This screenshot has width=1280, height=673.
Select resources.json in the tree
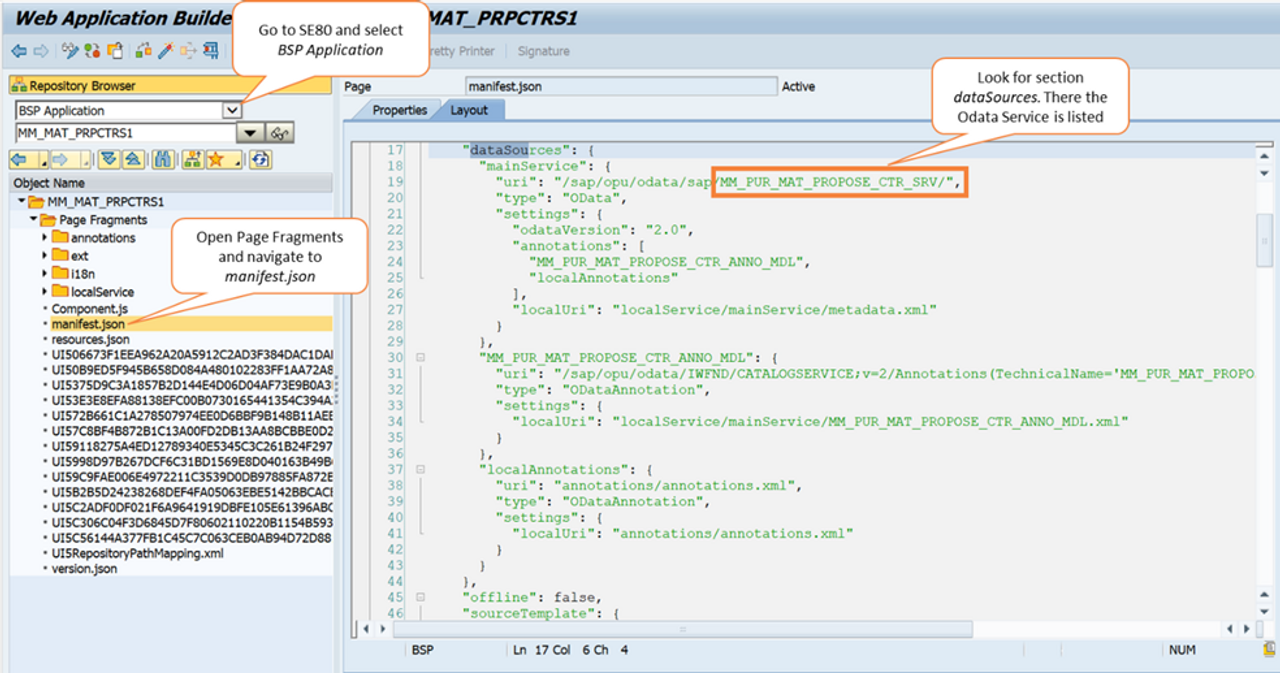(90, 339)
